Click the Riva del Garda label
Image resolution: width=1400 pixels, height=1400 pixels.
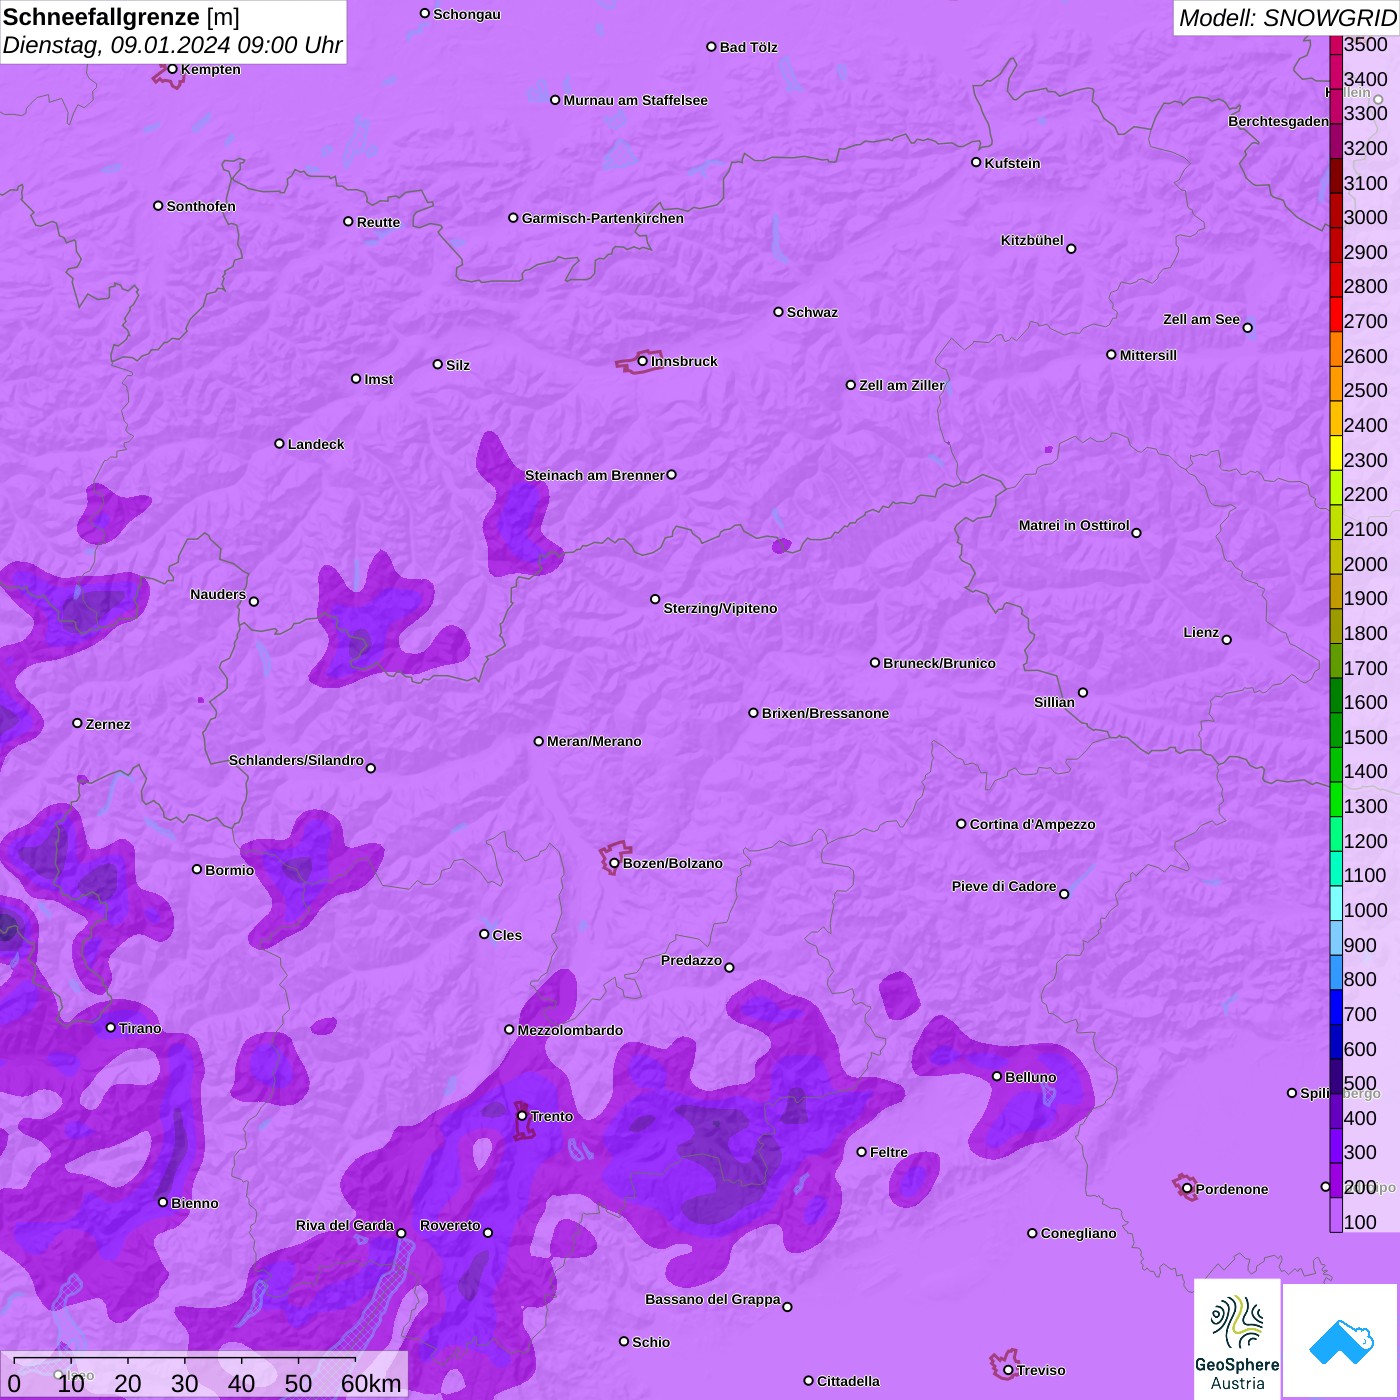(345, 1225)
